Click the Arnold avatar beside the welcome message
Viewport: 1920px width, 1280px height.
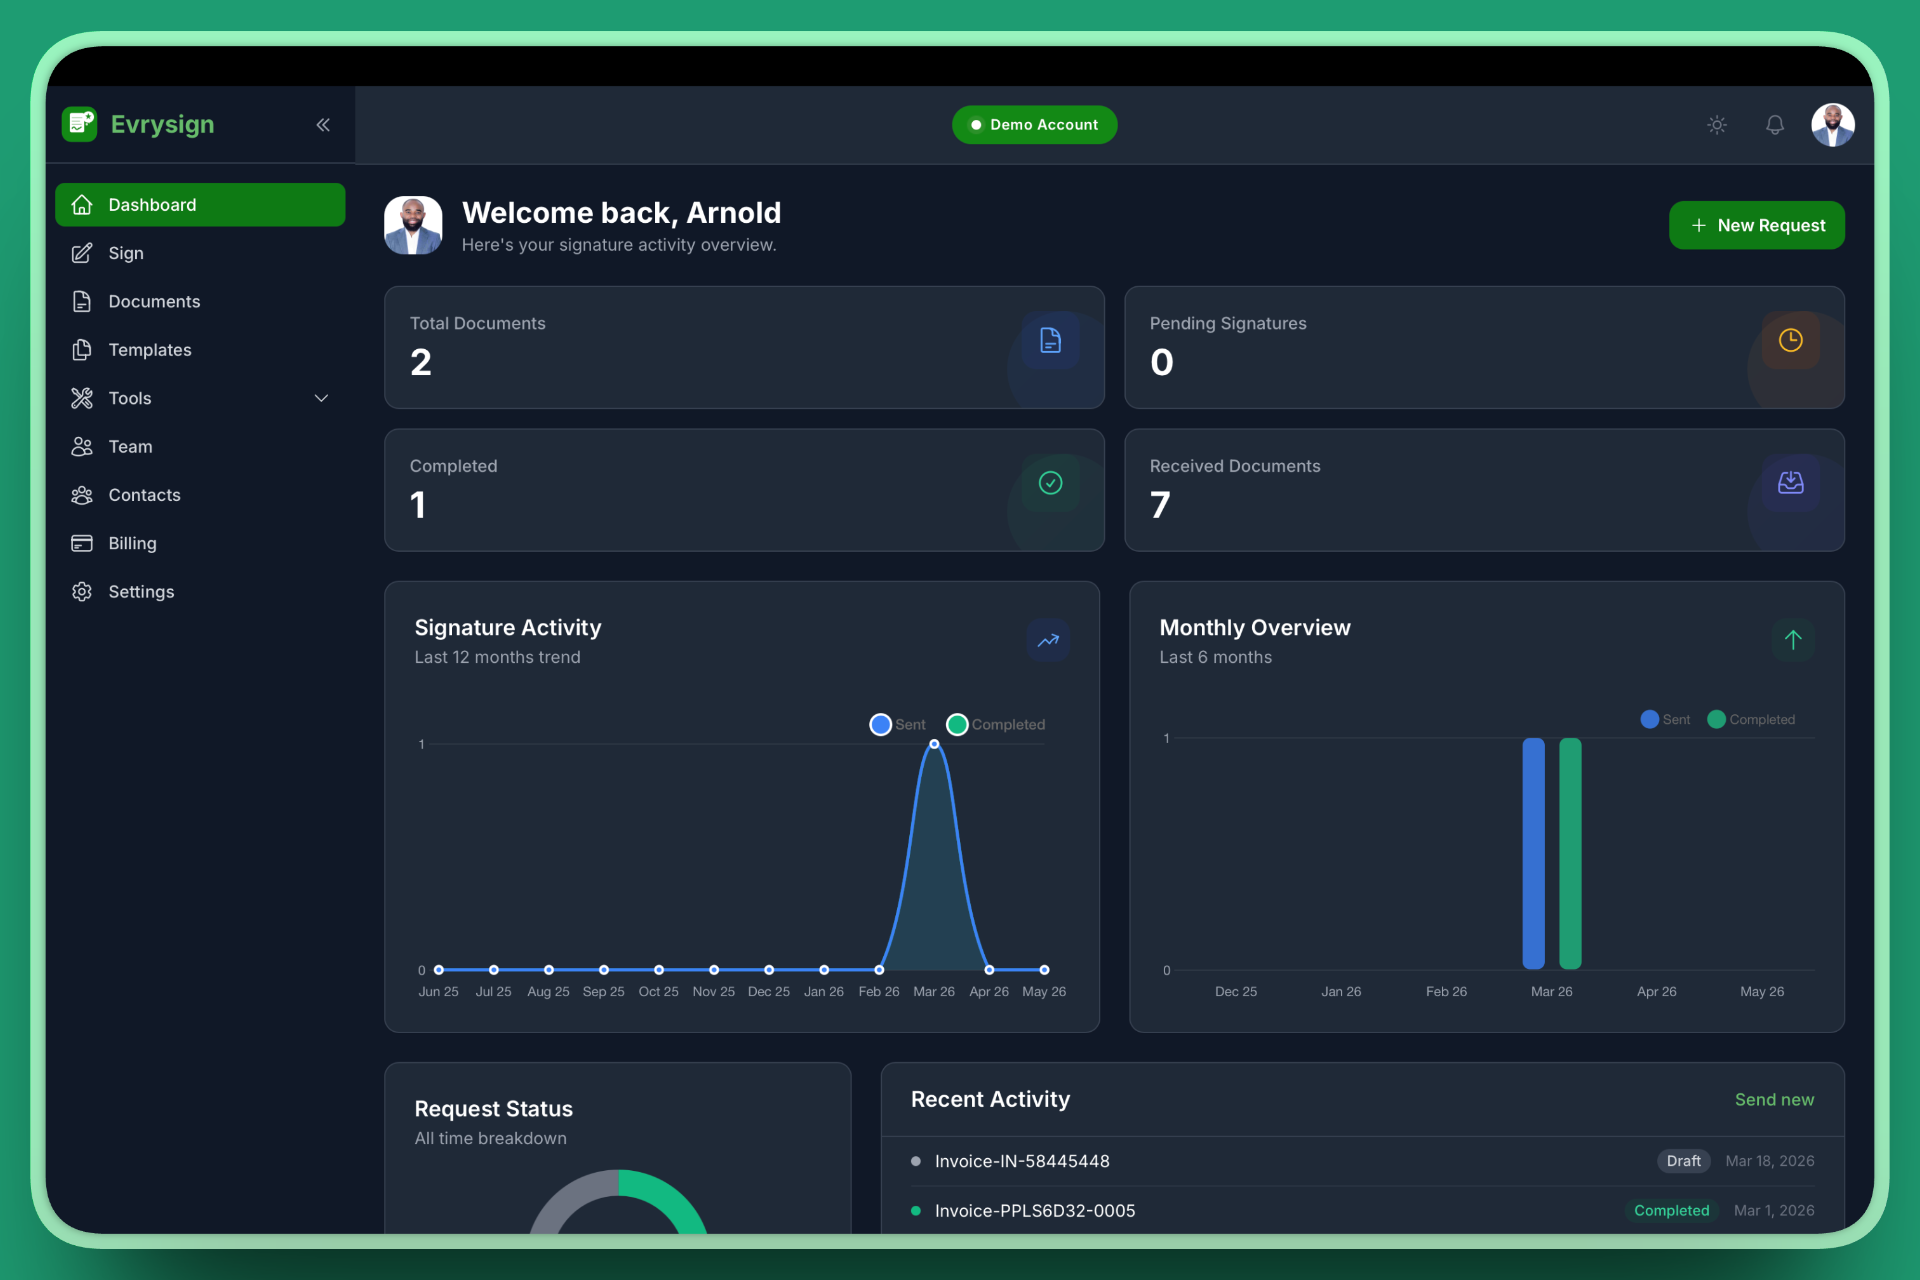tap(413, 225)
